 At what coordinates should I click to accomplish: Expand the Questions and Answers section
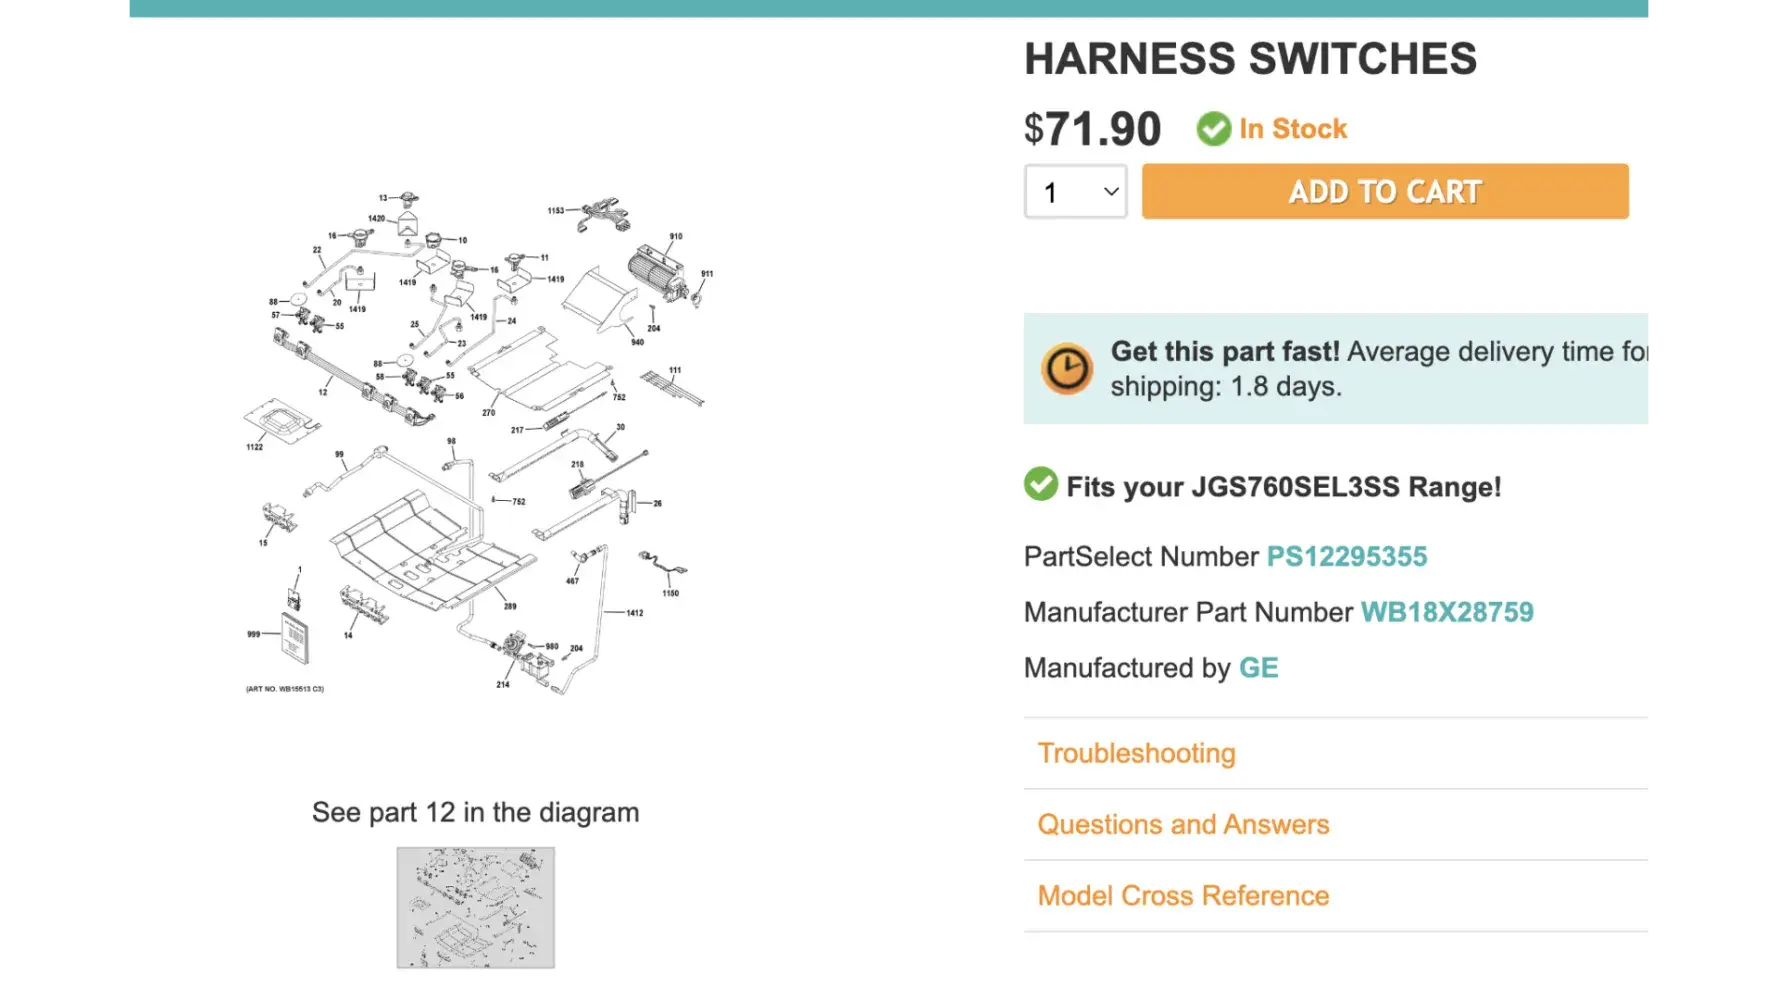[1183, 824]
